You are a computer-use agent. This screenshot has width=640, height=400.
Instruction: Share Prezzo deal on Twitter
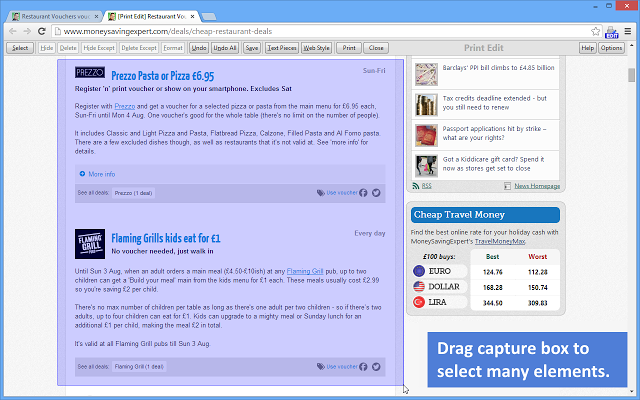pos(376,193)
